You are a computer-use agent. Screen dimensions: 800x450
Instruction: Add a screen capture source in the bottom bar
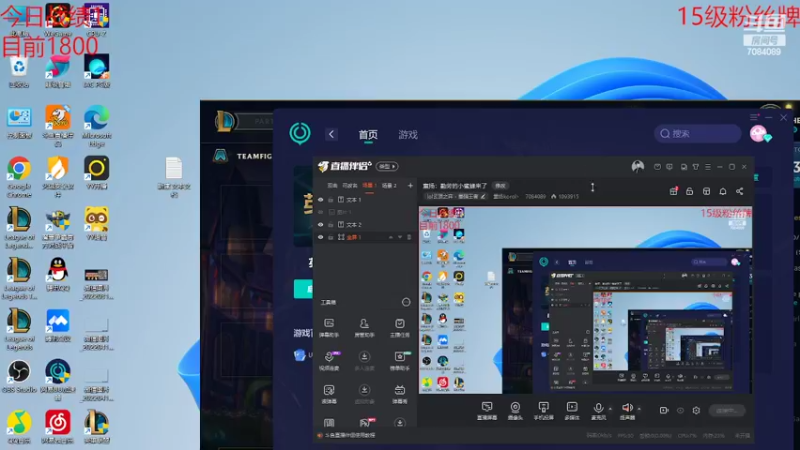pos(487,410)
